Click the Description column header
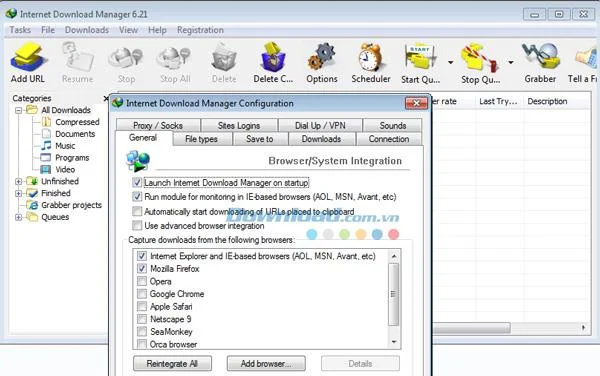 click(x=547, y=101)
